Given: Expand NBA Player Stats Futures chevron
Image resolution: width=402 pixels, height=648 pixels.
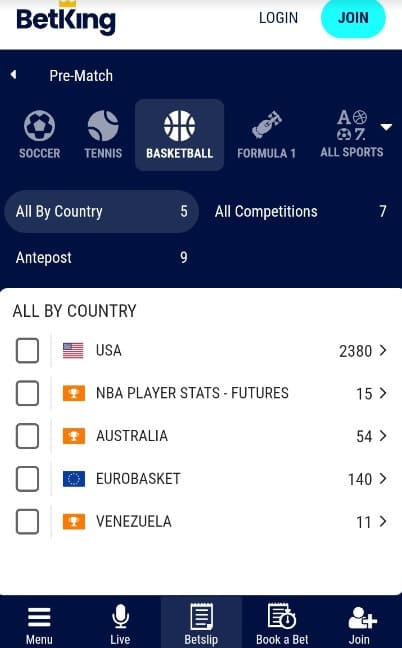Looking at the screenshot, I should click(x=383, y=393).
